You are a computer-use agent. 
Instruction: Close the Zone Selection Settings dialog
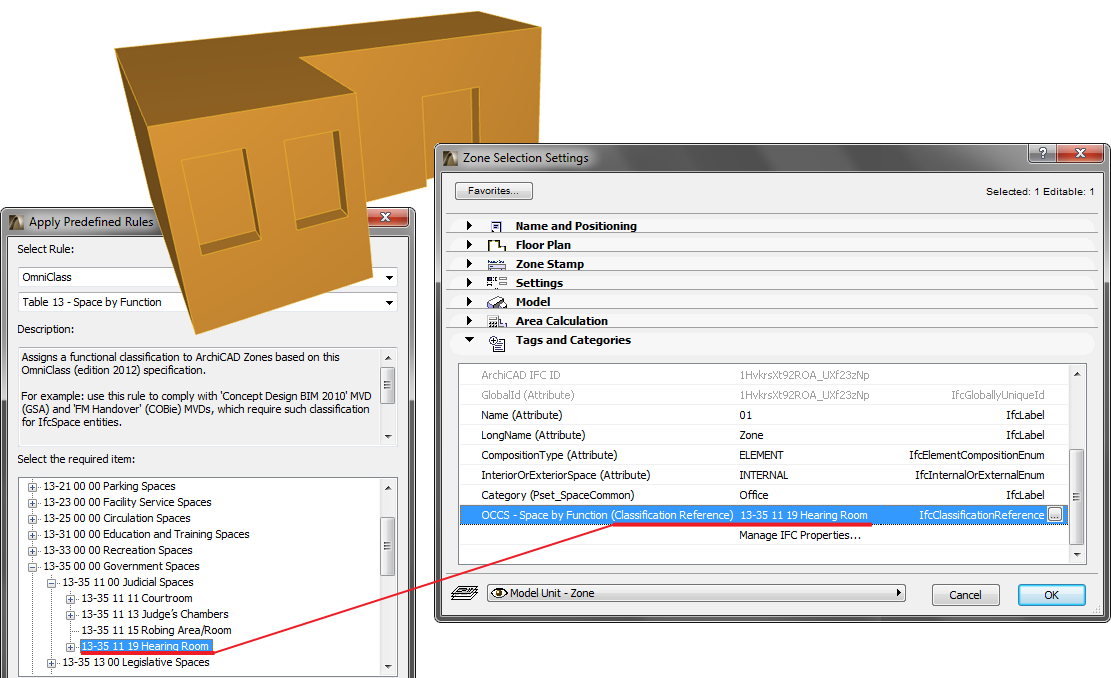point(1080,153)
